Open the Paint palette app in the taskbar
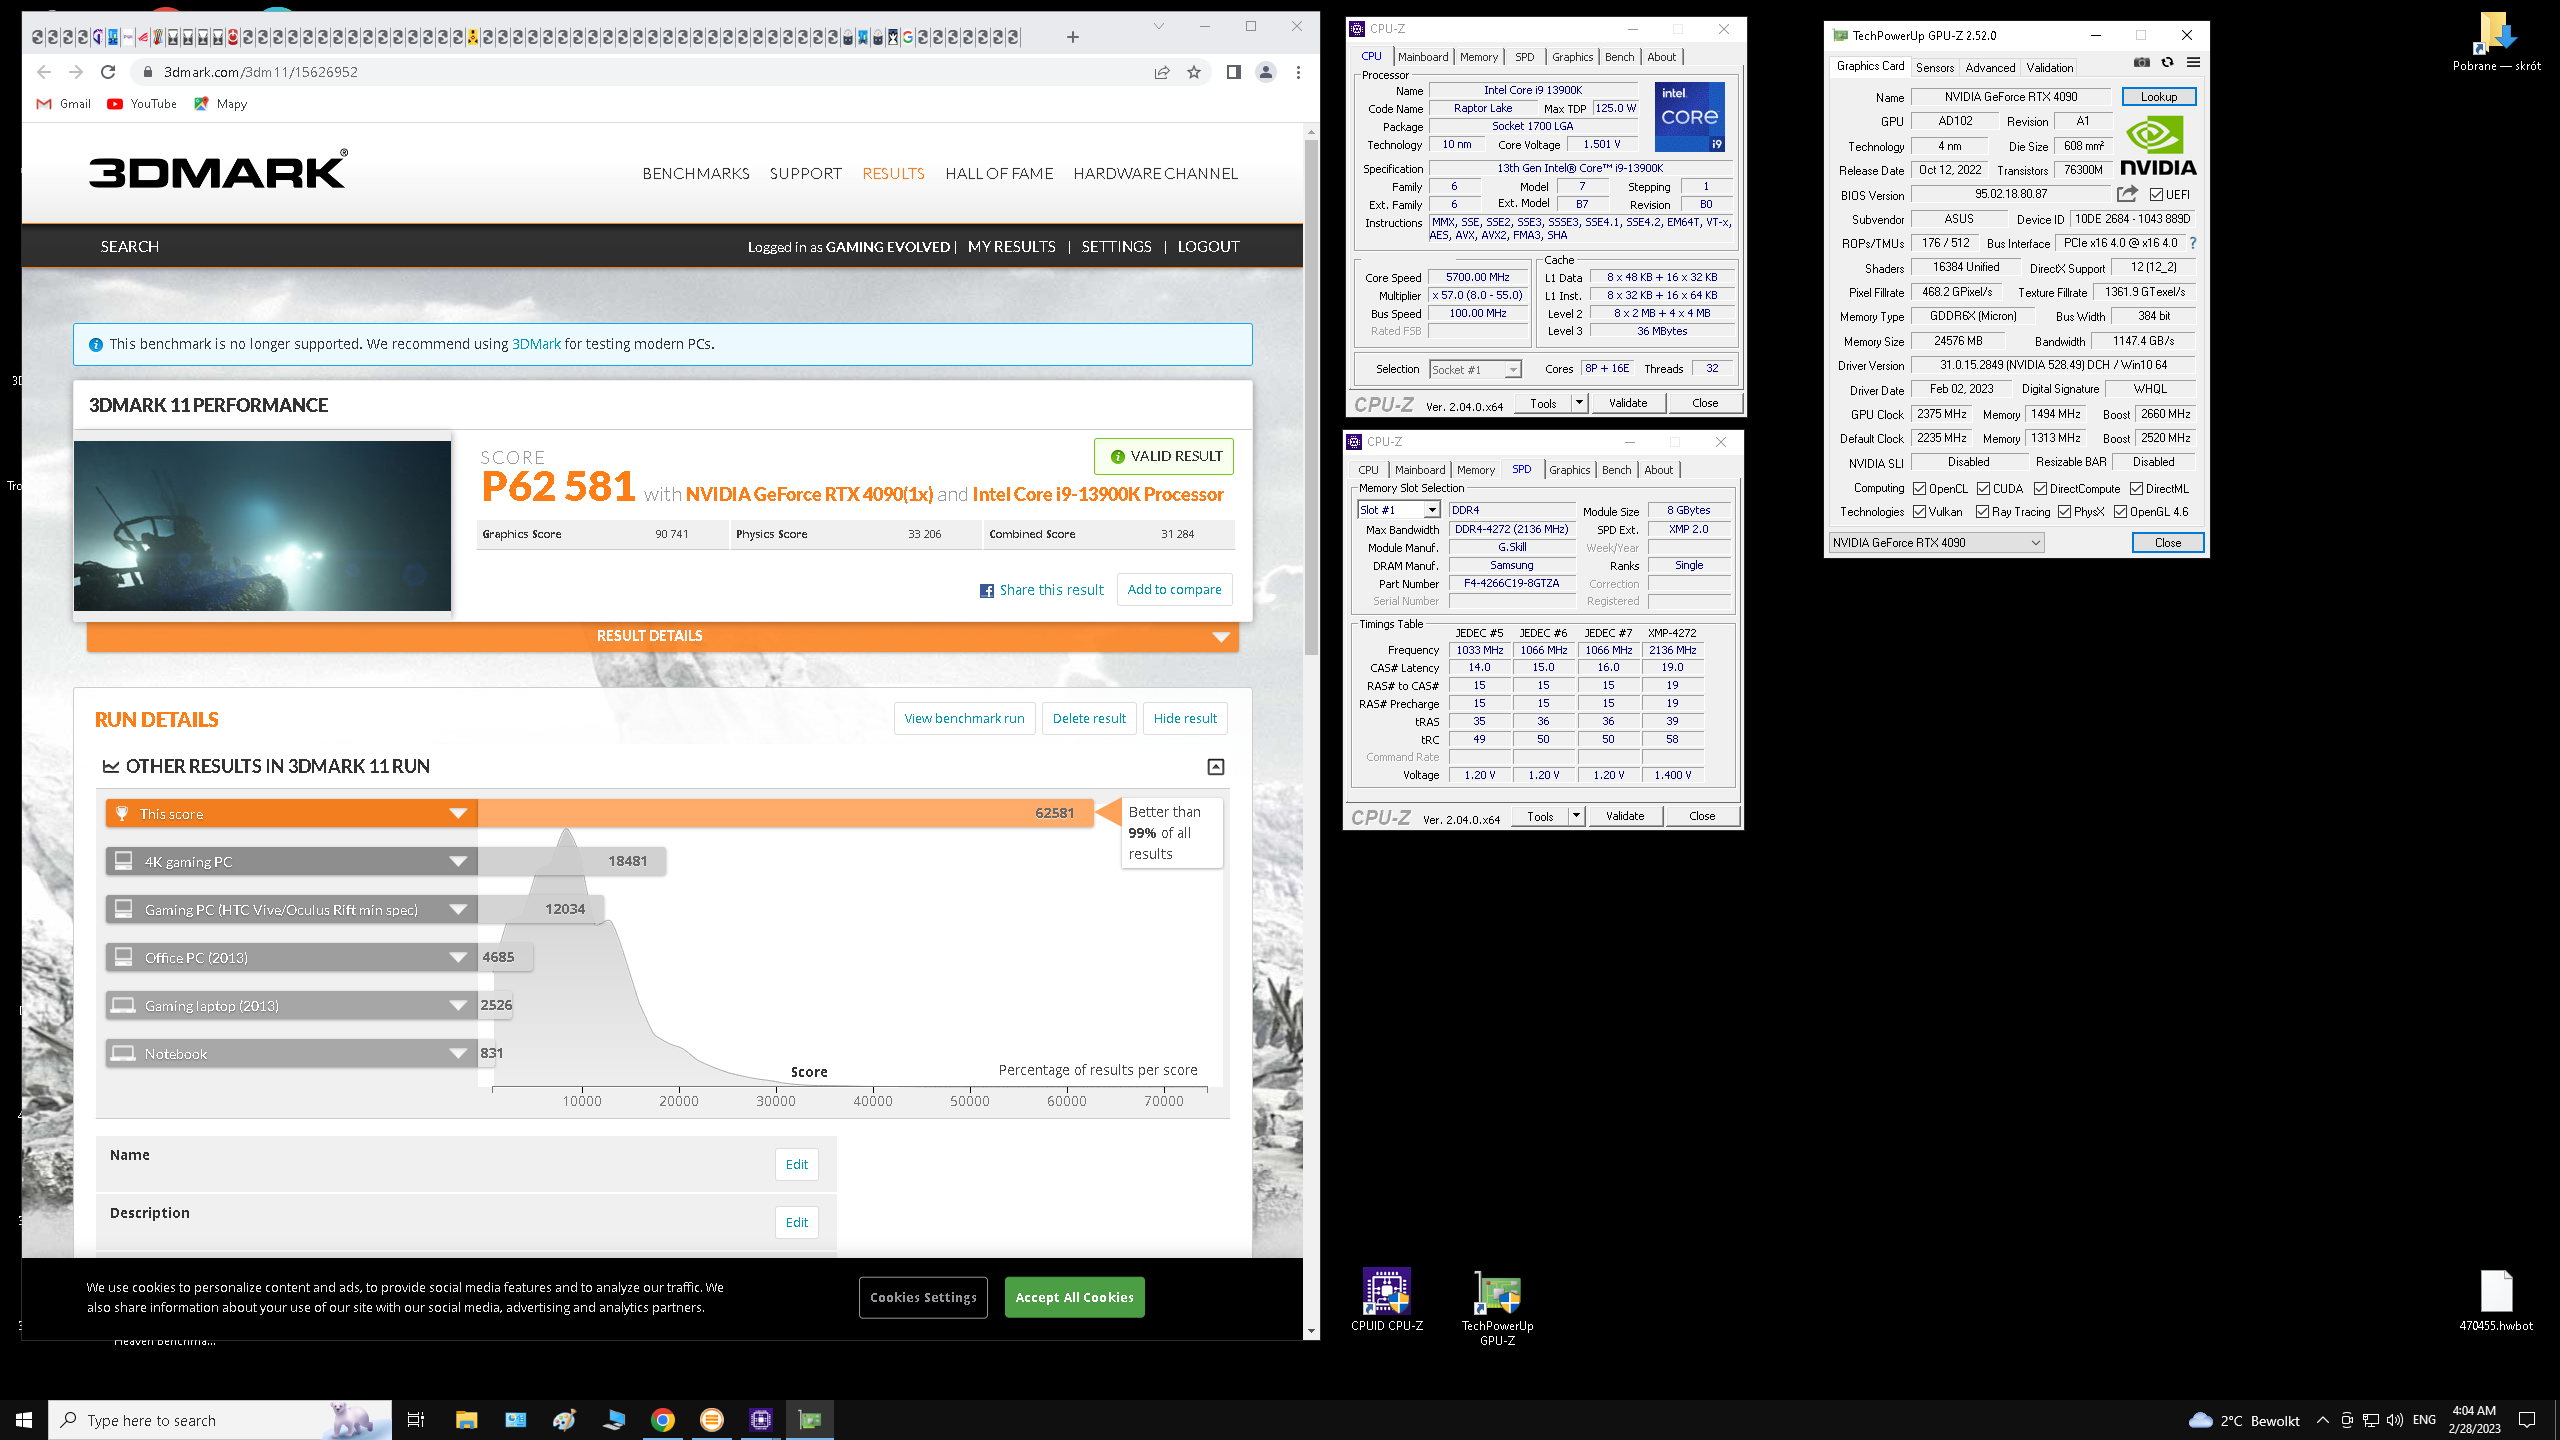 click(565, 1420)
